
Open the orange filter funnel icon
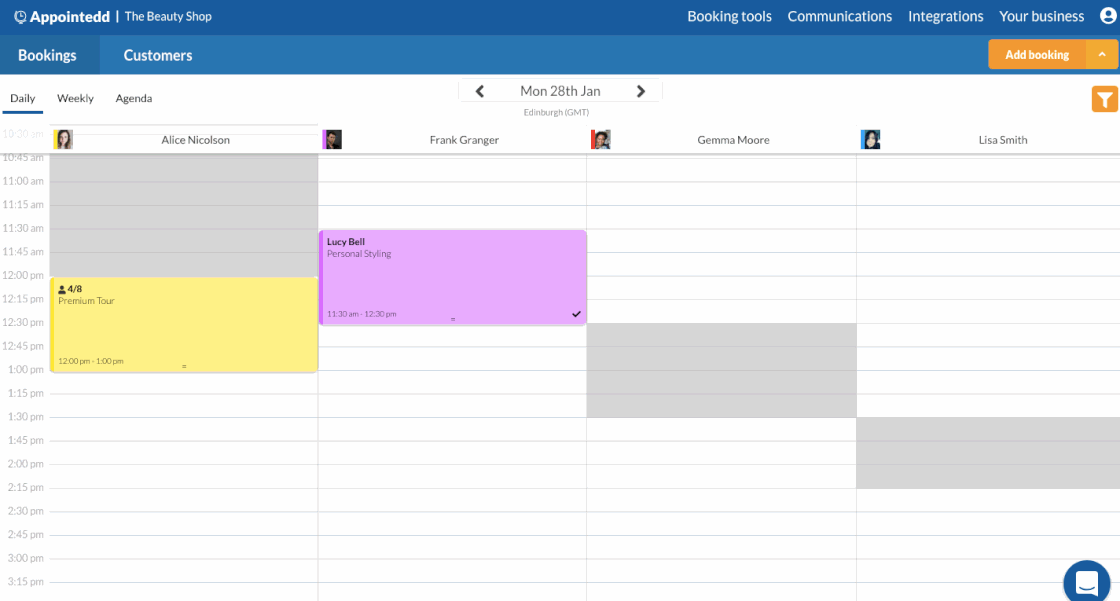(x=1104, y=99)
